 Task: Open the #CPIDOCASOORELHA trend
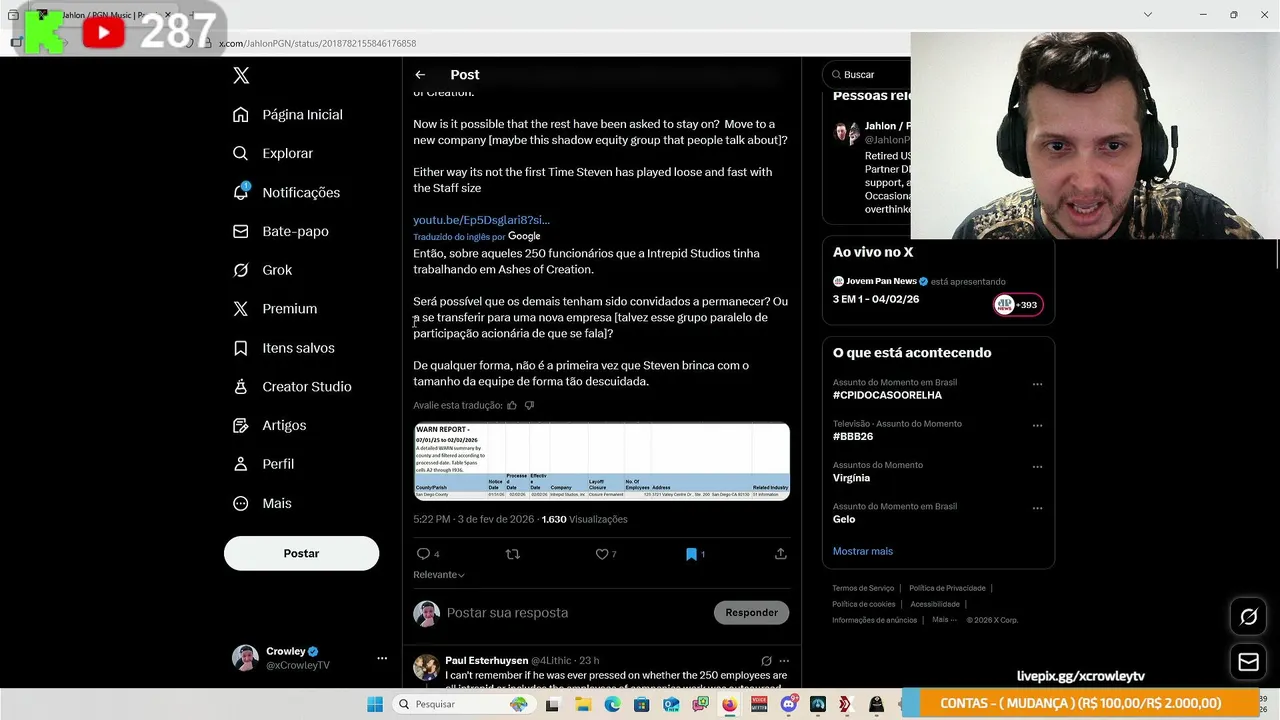(887, 395)
